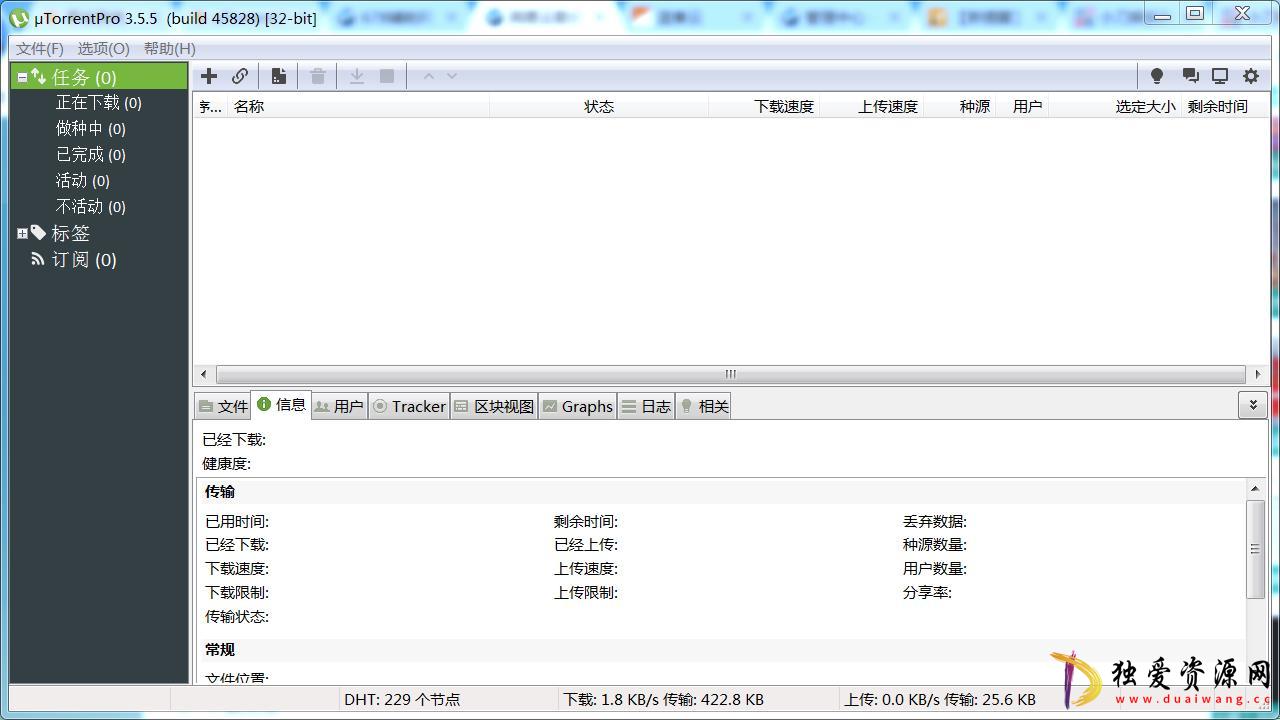
Task: Click the µTorrent logo in title bar
Action: point(19,18)
